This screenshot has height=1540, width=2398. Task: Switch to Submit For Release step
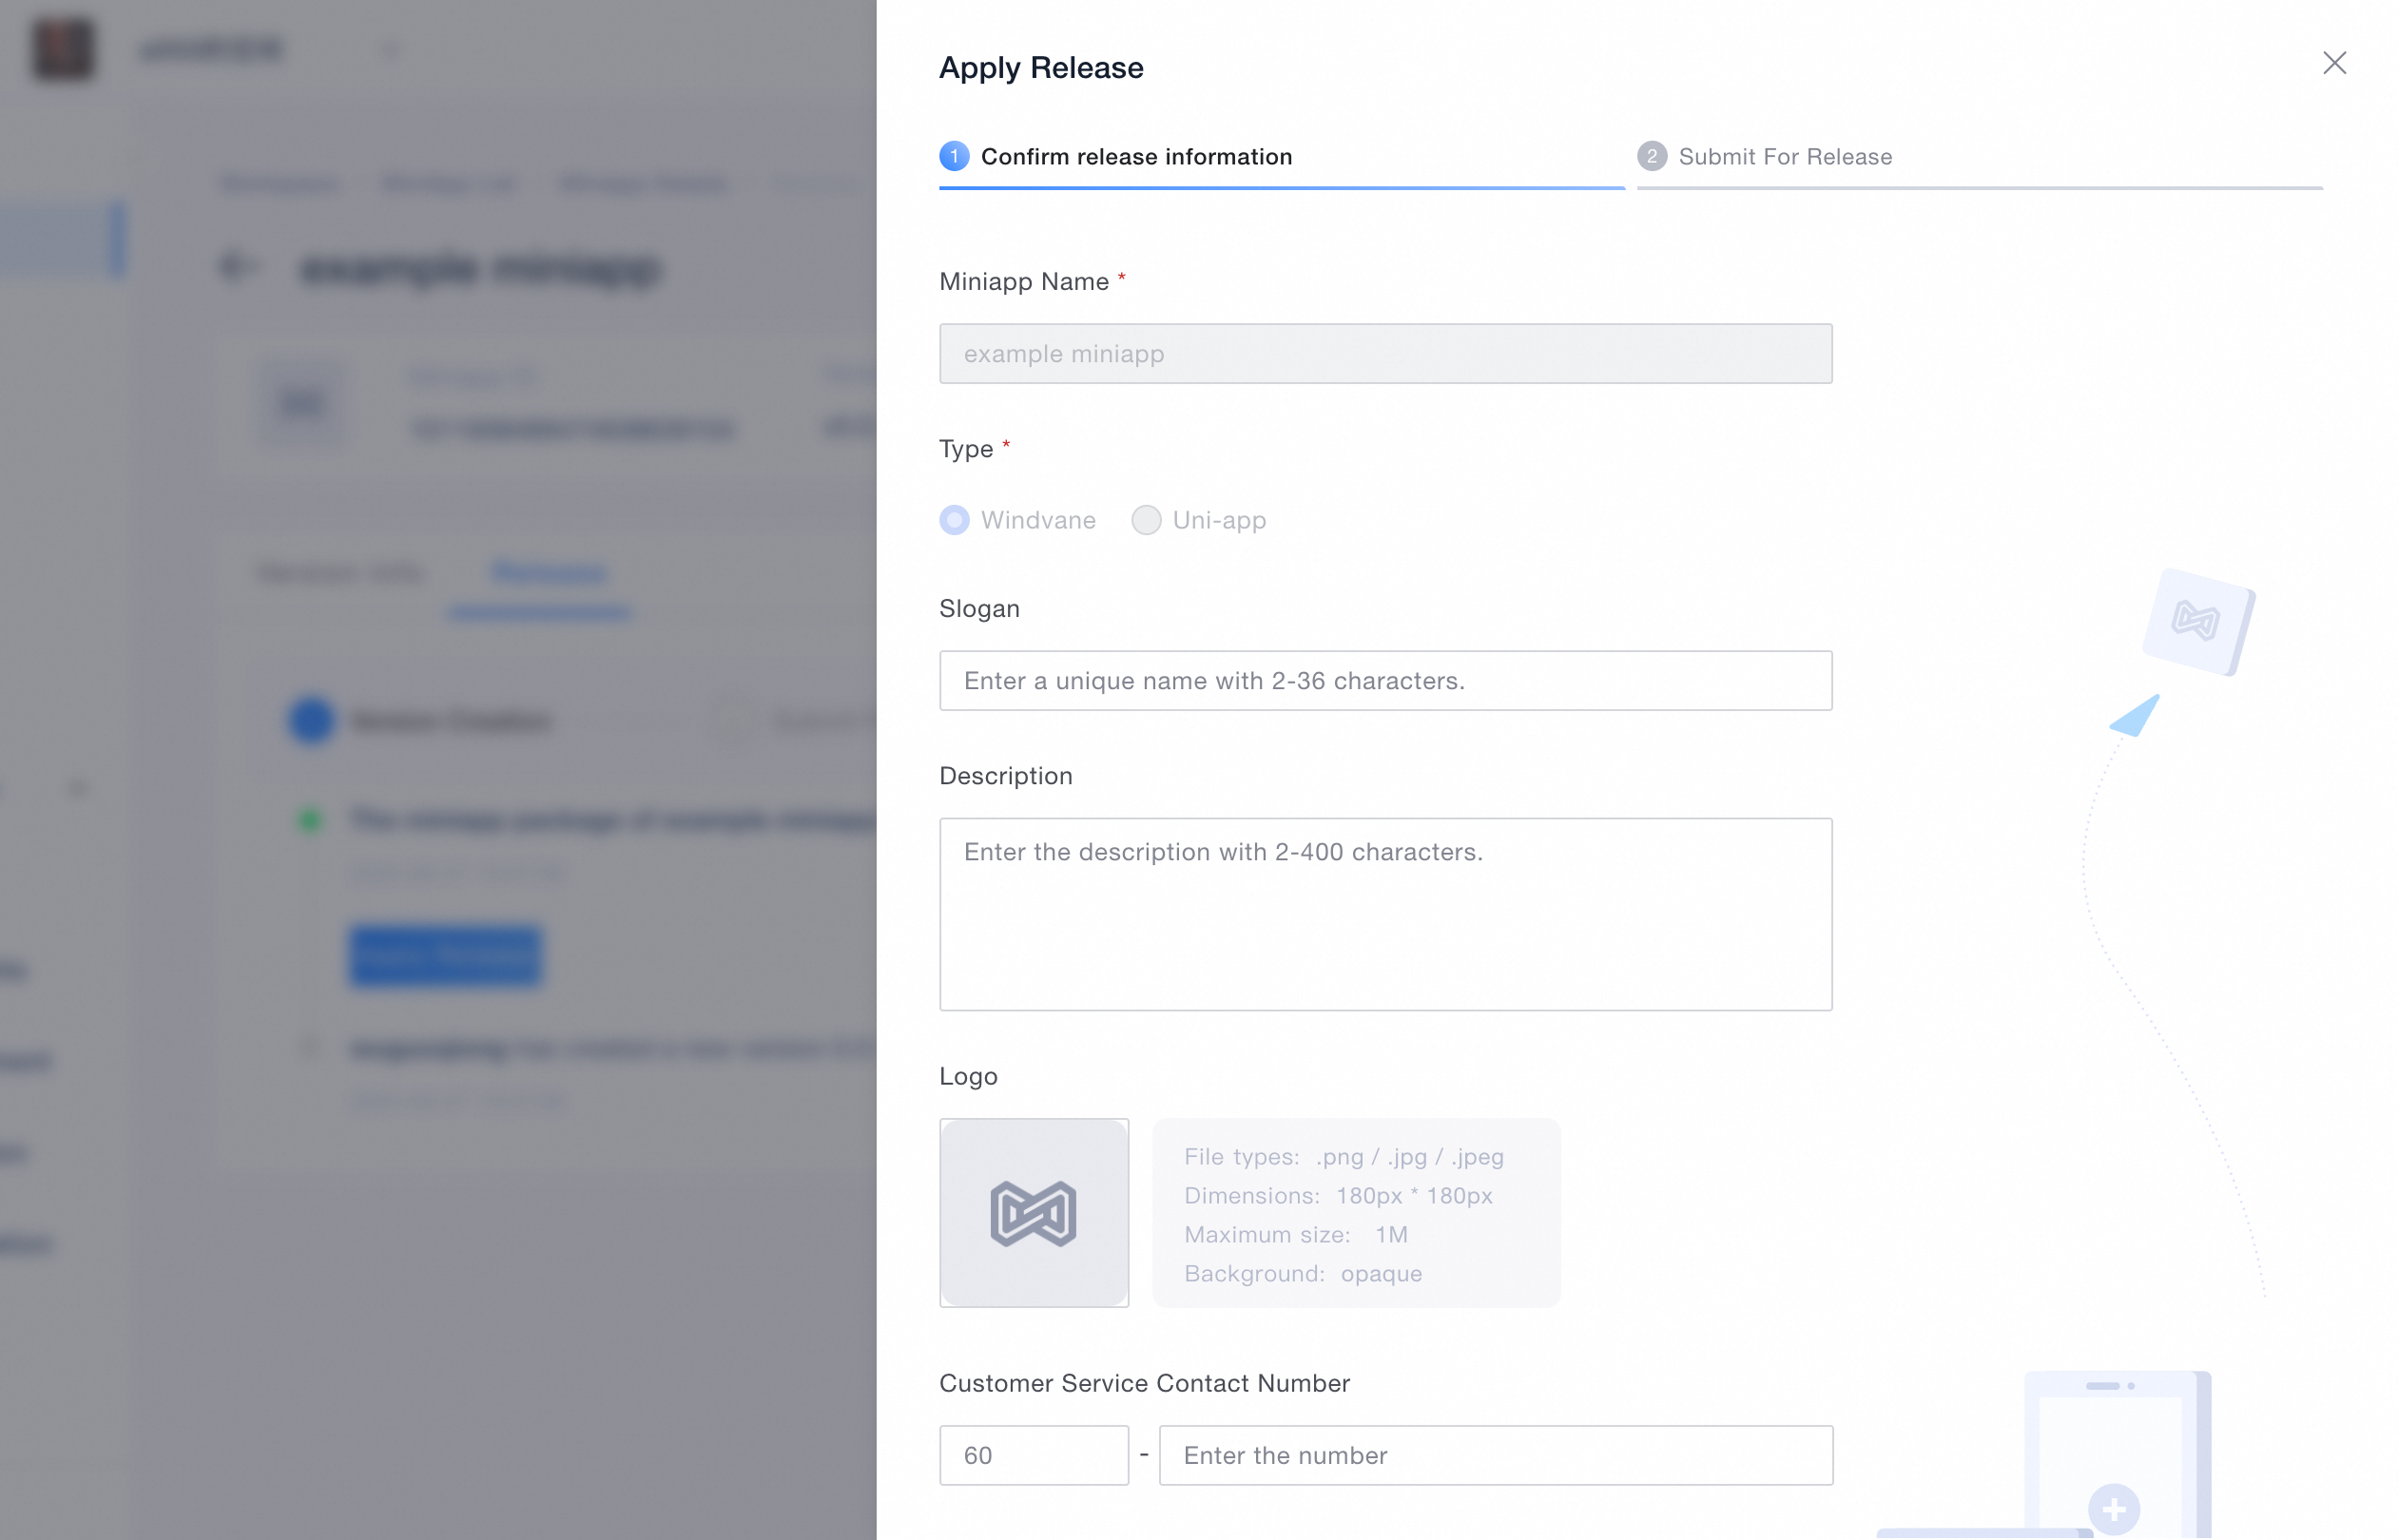coord(1784,156)
